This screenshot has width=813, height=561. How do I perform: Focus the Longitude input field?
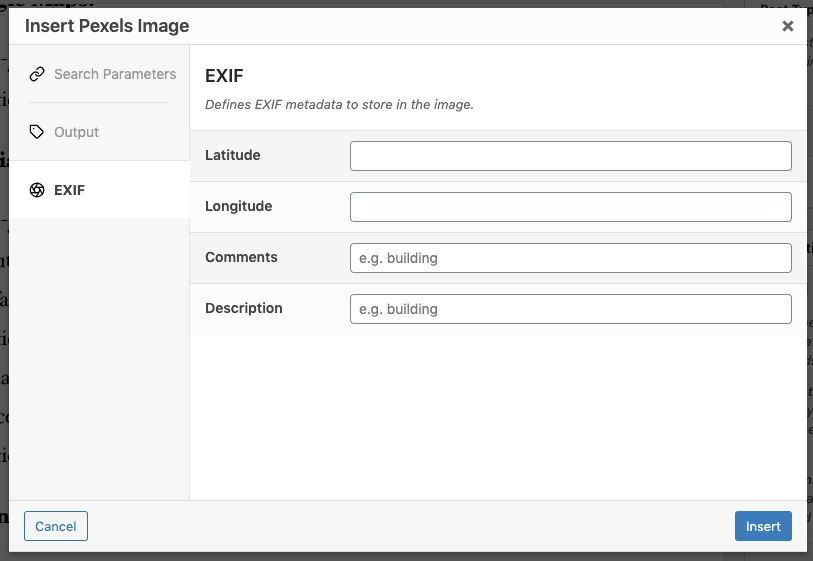pos(570,207)
